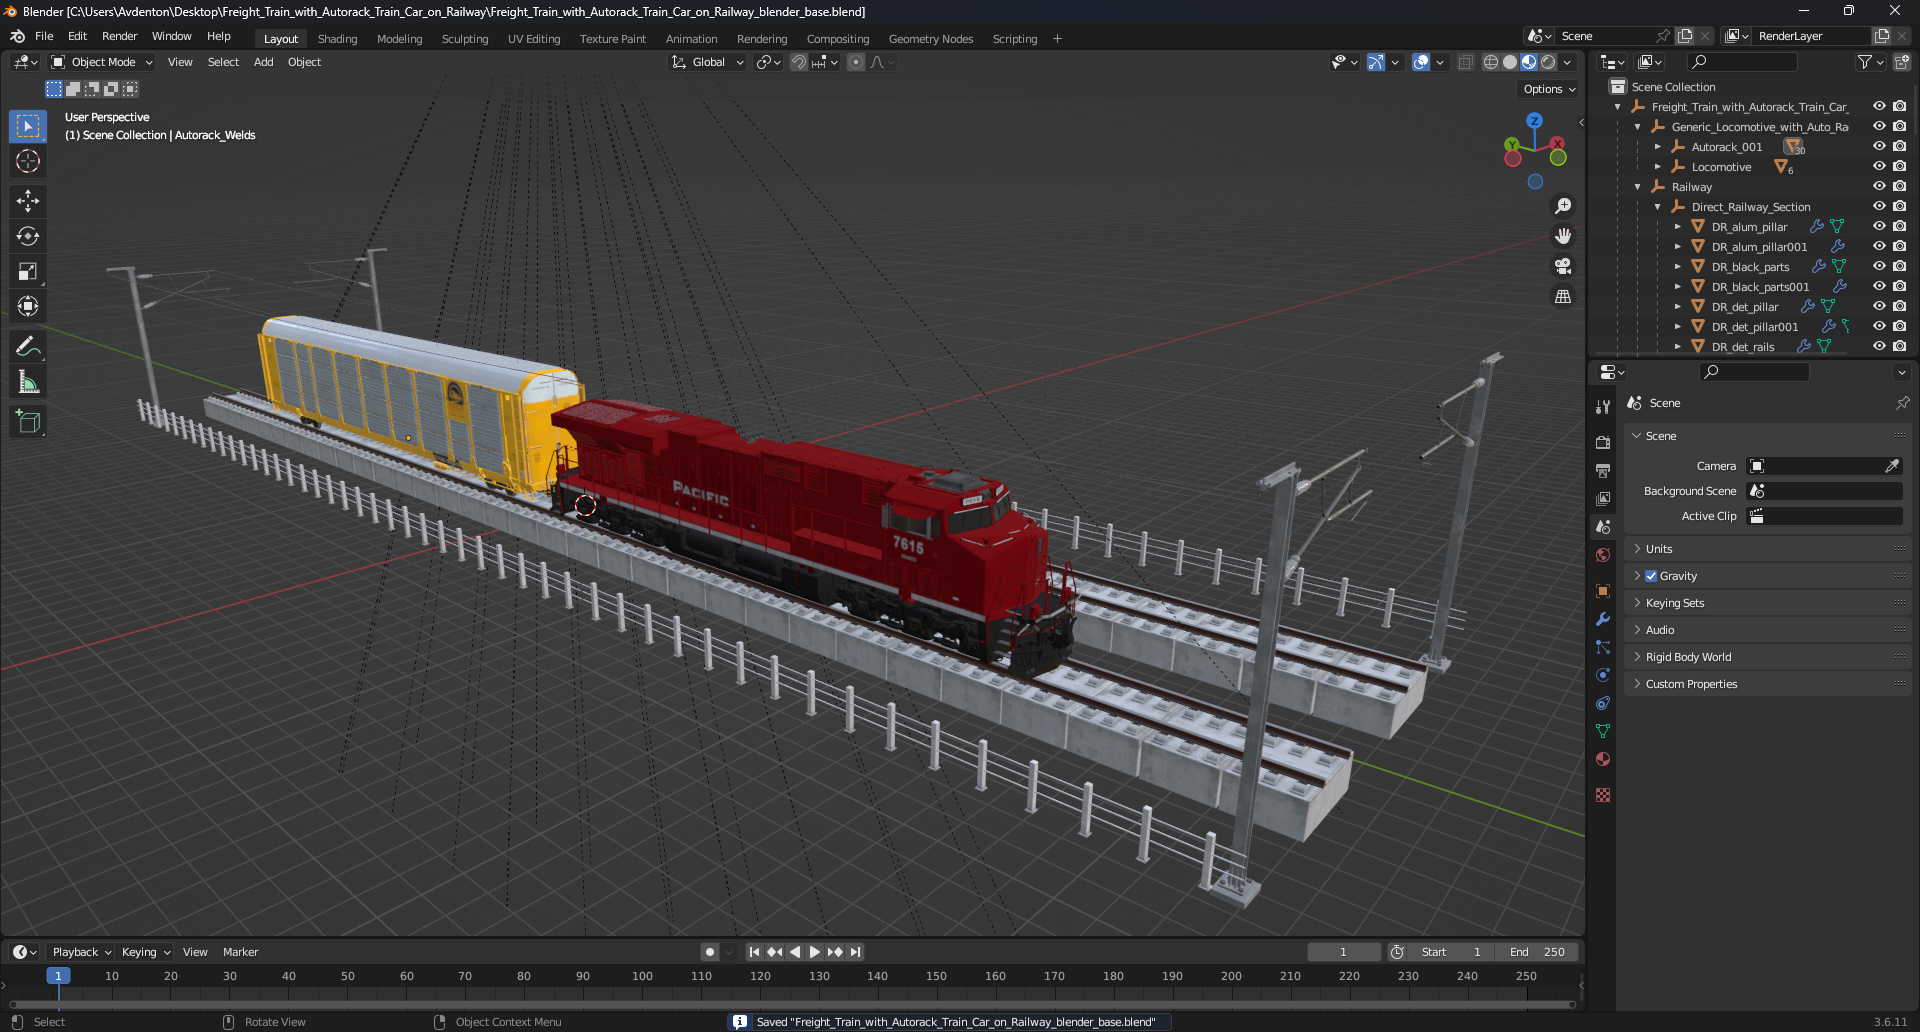Viewport: 1920px width, 1032px height.
Task: Switch to wireframe viewport shading
Action: [x=1491, y=62]
